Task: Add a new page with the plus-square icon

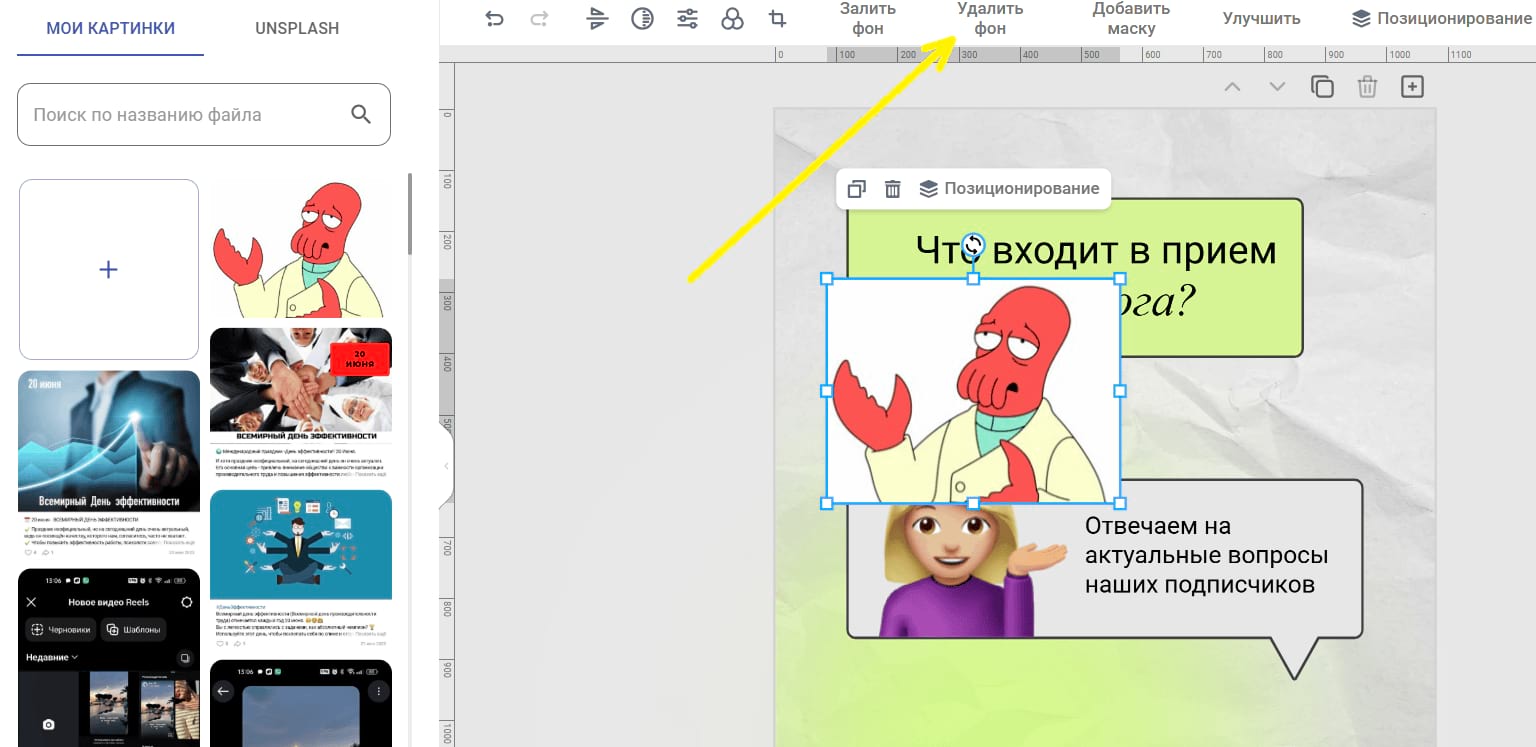Action: [1412, 87]
